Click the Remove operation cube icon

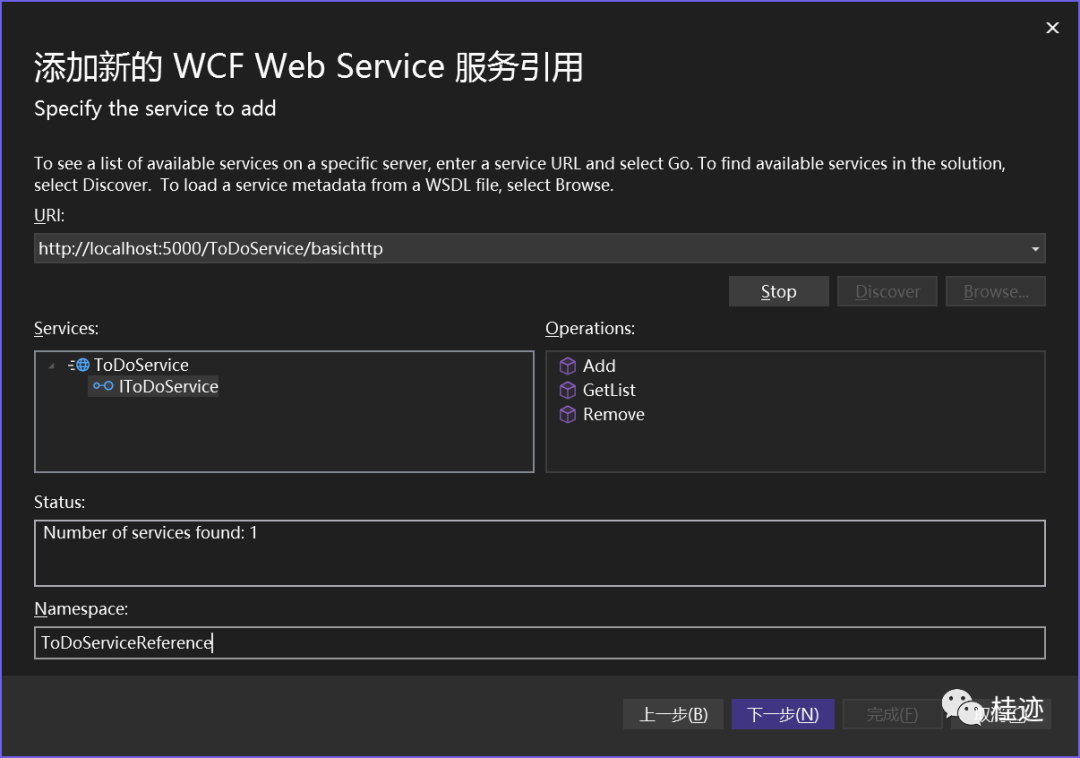568,414
